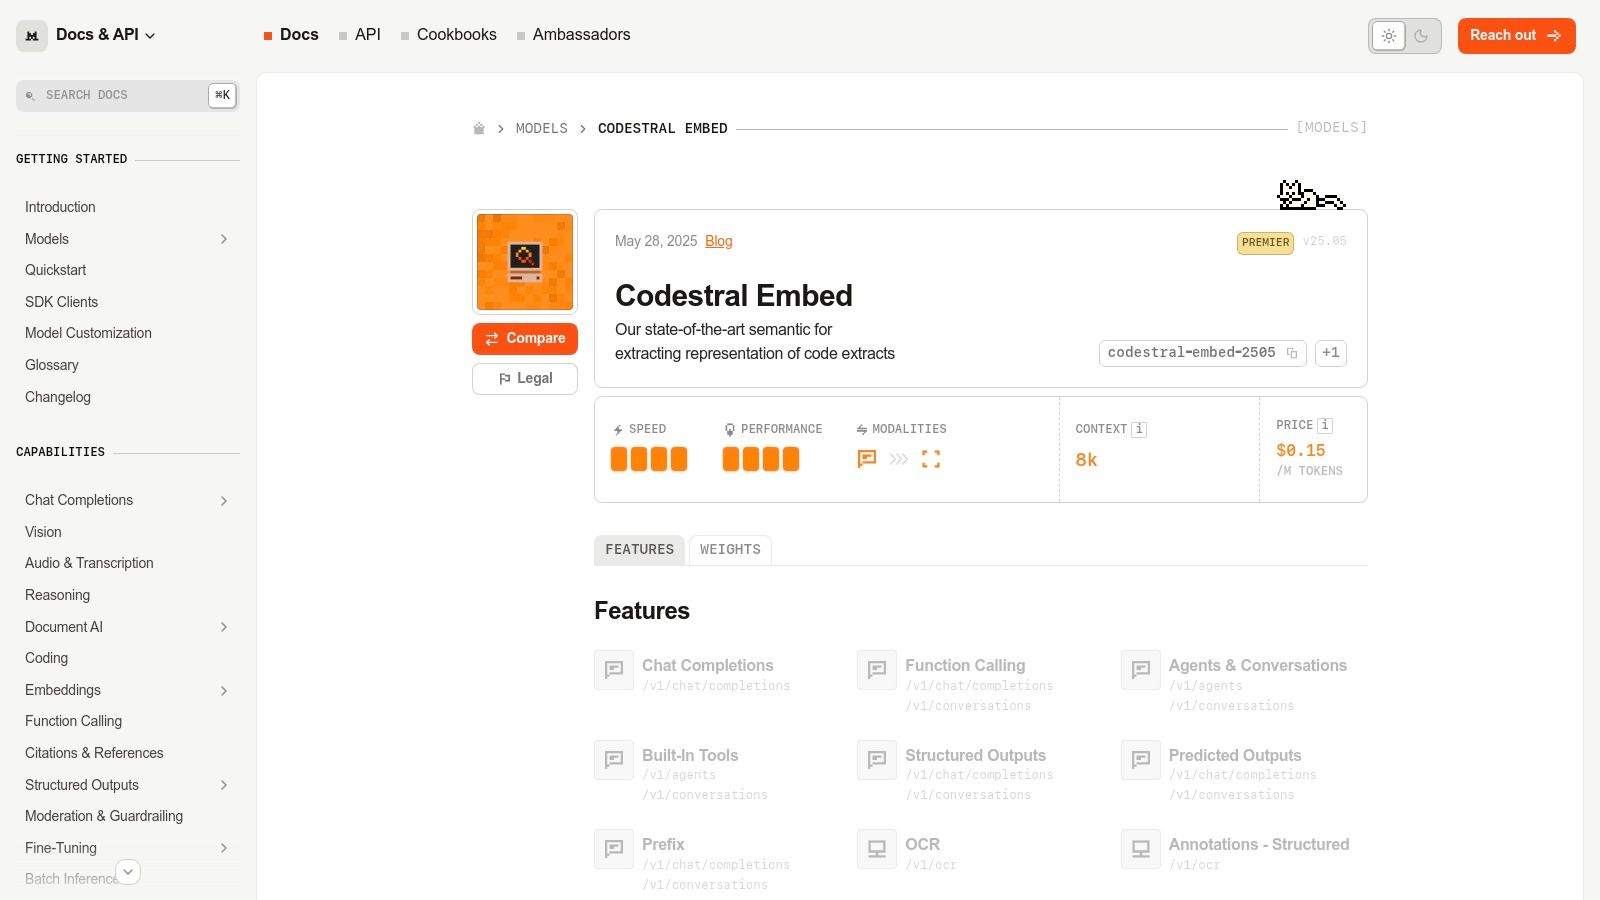Click the Speed rating bars

coord(649,459)
